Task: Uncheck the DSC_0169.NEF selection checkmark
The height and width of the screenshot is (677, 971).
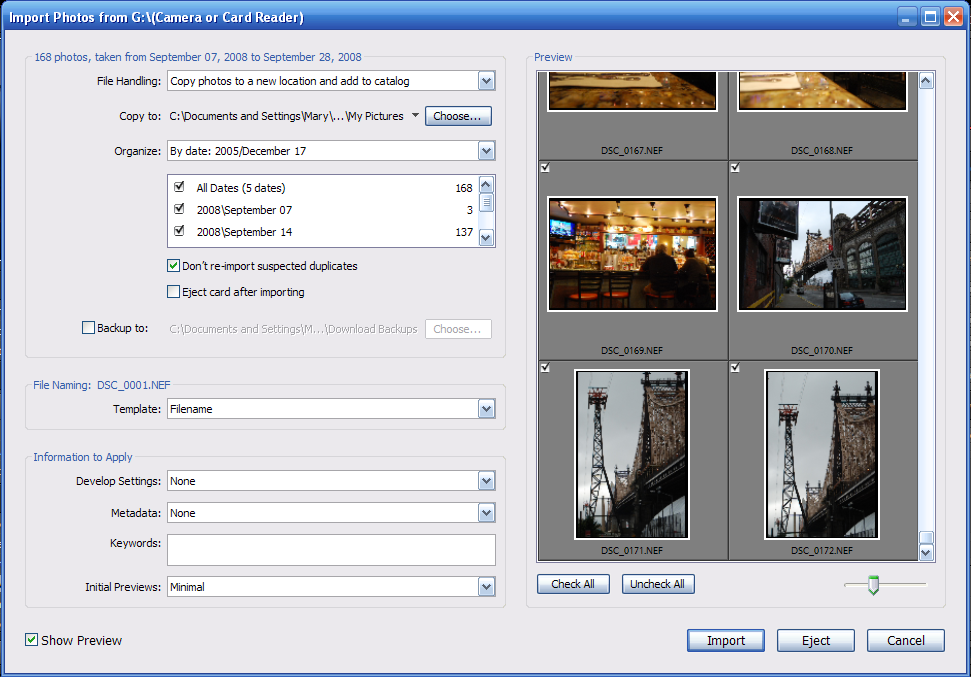Action: coord(545,168)
